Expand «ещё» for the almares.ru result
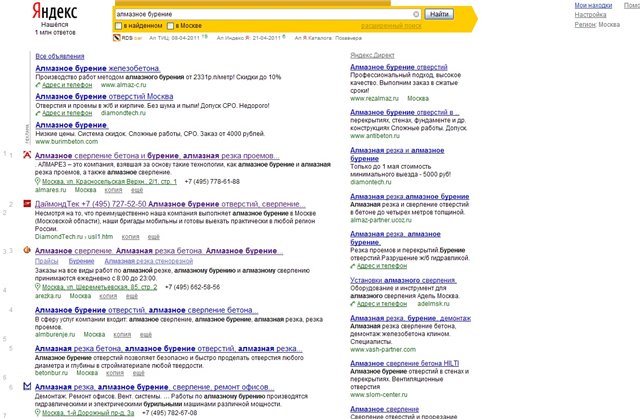The height and width of the screenshot is (419, 640). coord(137,190)
